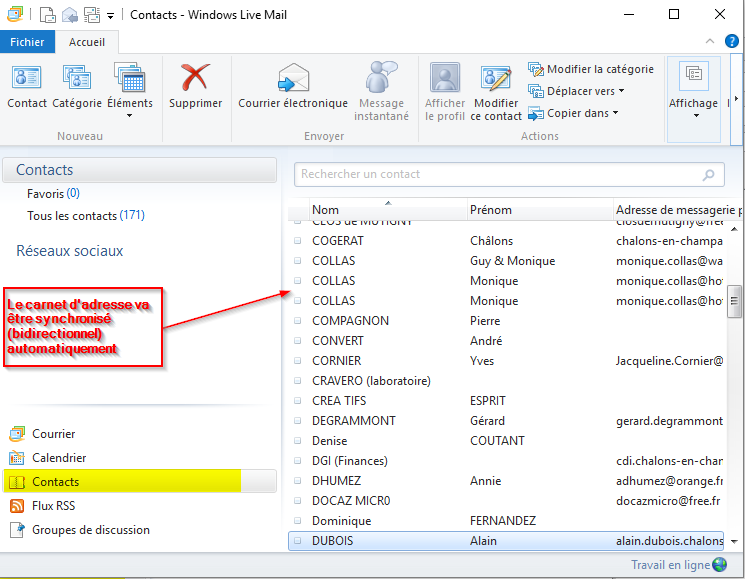The image size is (745, 579).
Task: Select Contacts in the bottom navigation
Action: tap(140, 482)
